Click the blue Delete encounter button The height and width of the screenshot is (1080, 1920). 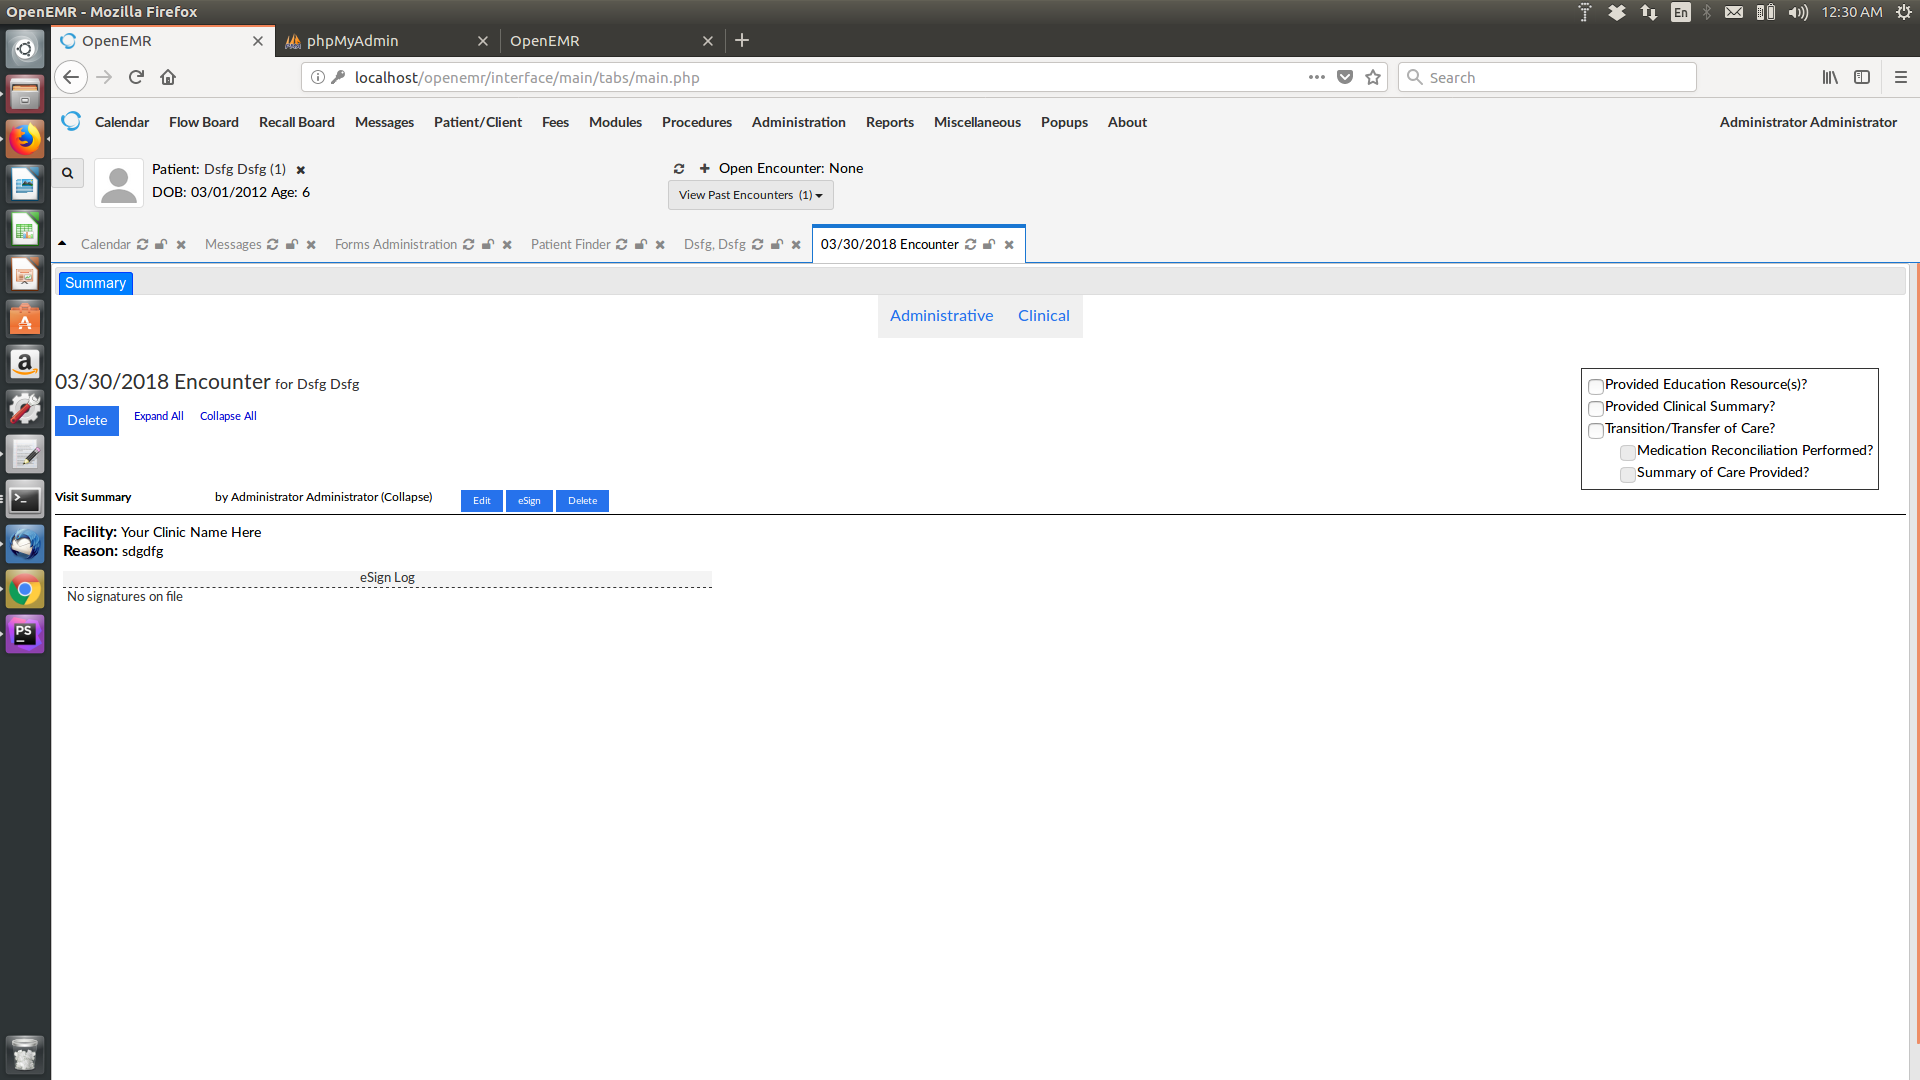click(x=87, y=421)
